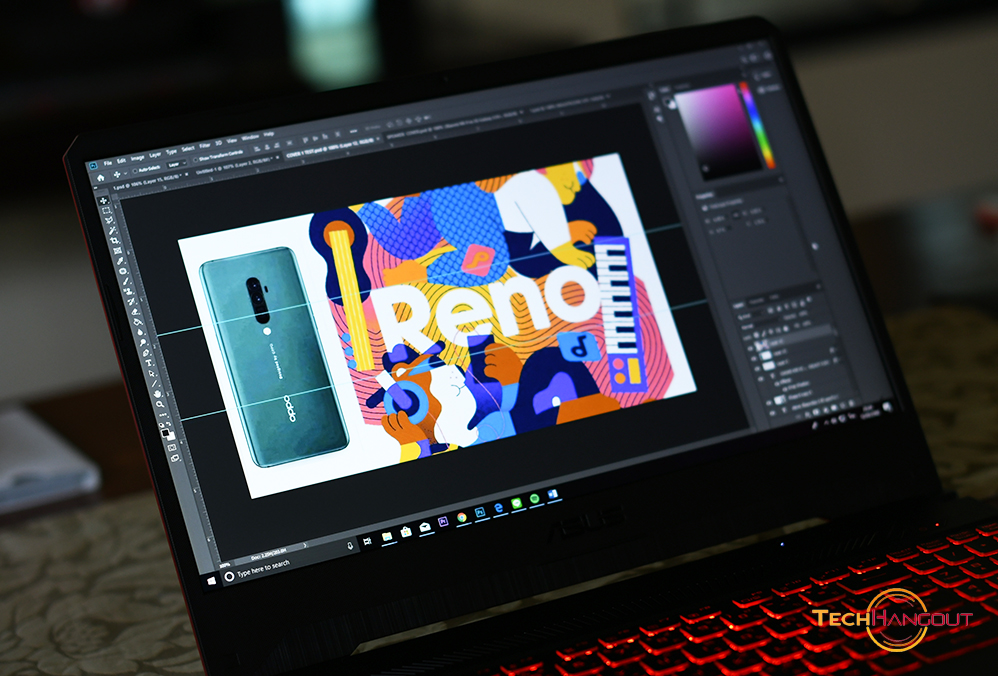Expand the status bar document info arrow

[305, 546]
